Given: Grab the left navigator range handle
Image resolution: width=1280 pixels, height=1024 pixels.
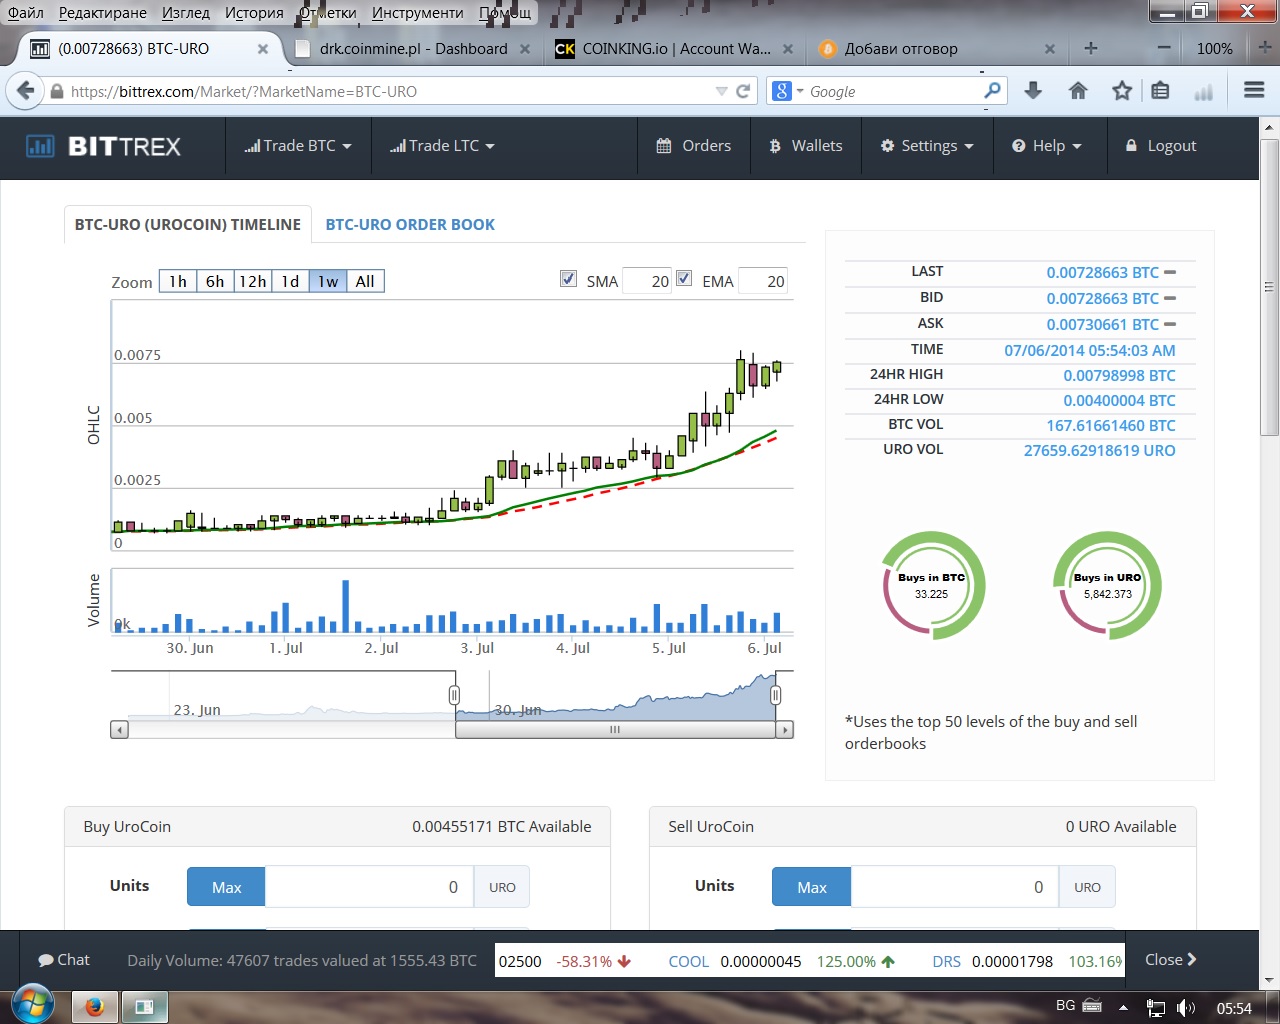Looking at the screenshot, I should [454, 695].
